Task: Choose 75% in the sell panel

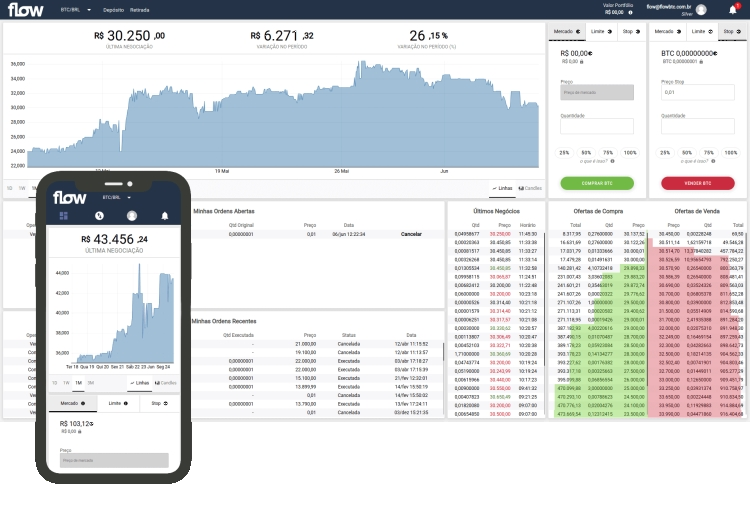Action: [x=709, y=153]
